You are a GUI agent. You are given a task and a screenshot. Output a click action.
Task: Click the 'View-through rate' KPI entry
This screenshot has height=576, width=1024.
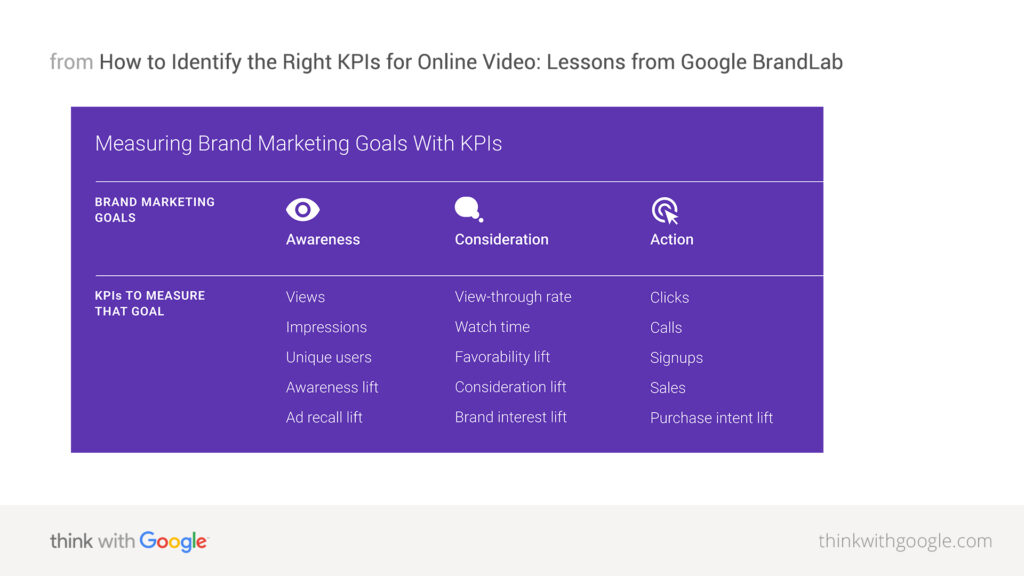pos(513,296)
